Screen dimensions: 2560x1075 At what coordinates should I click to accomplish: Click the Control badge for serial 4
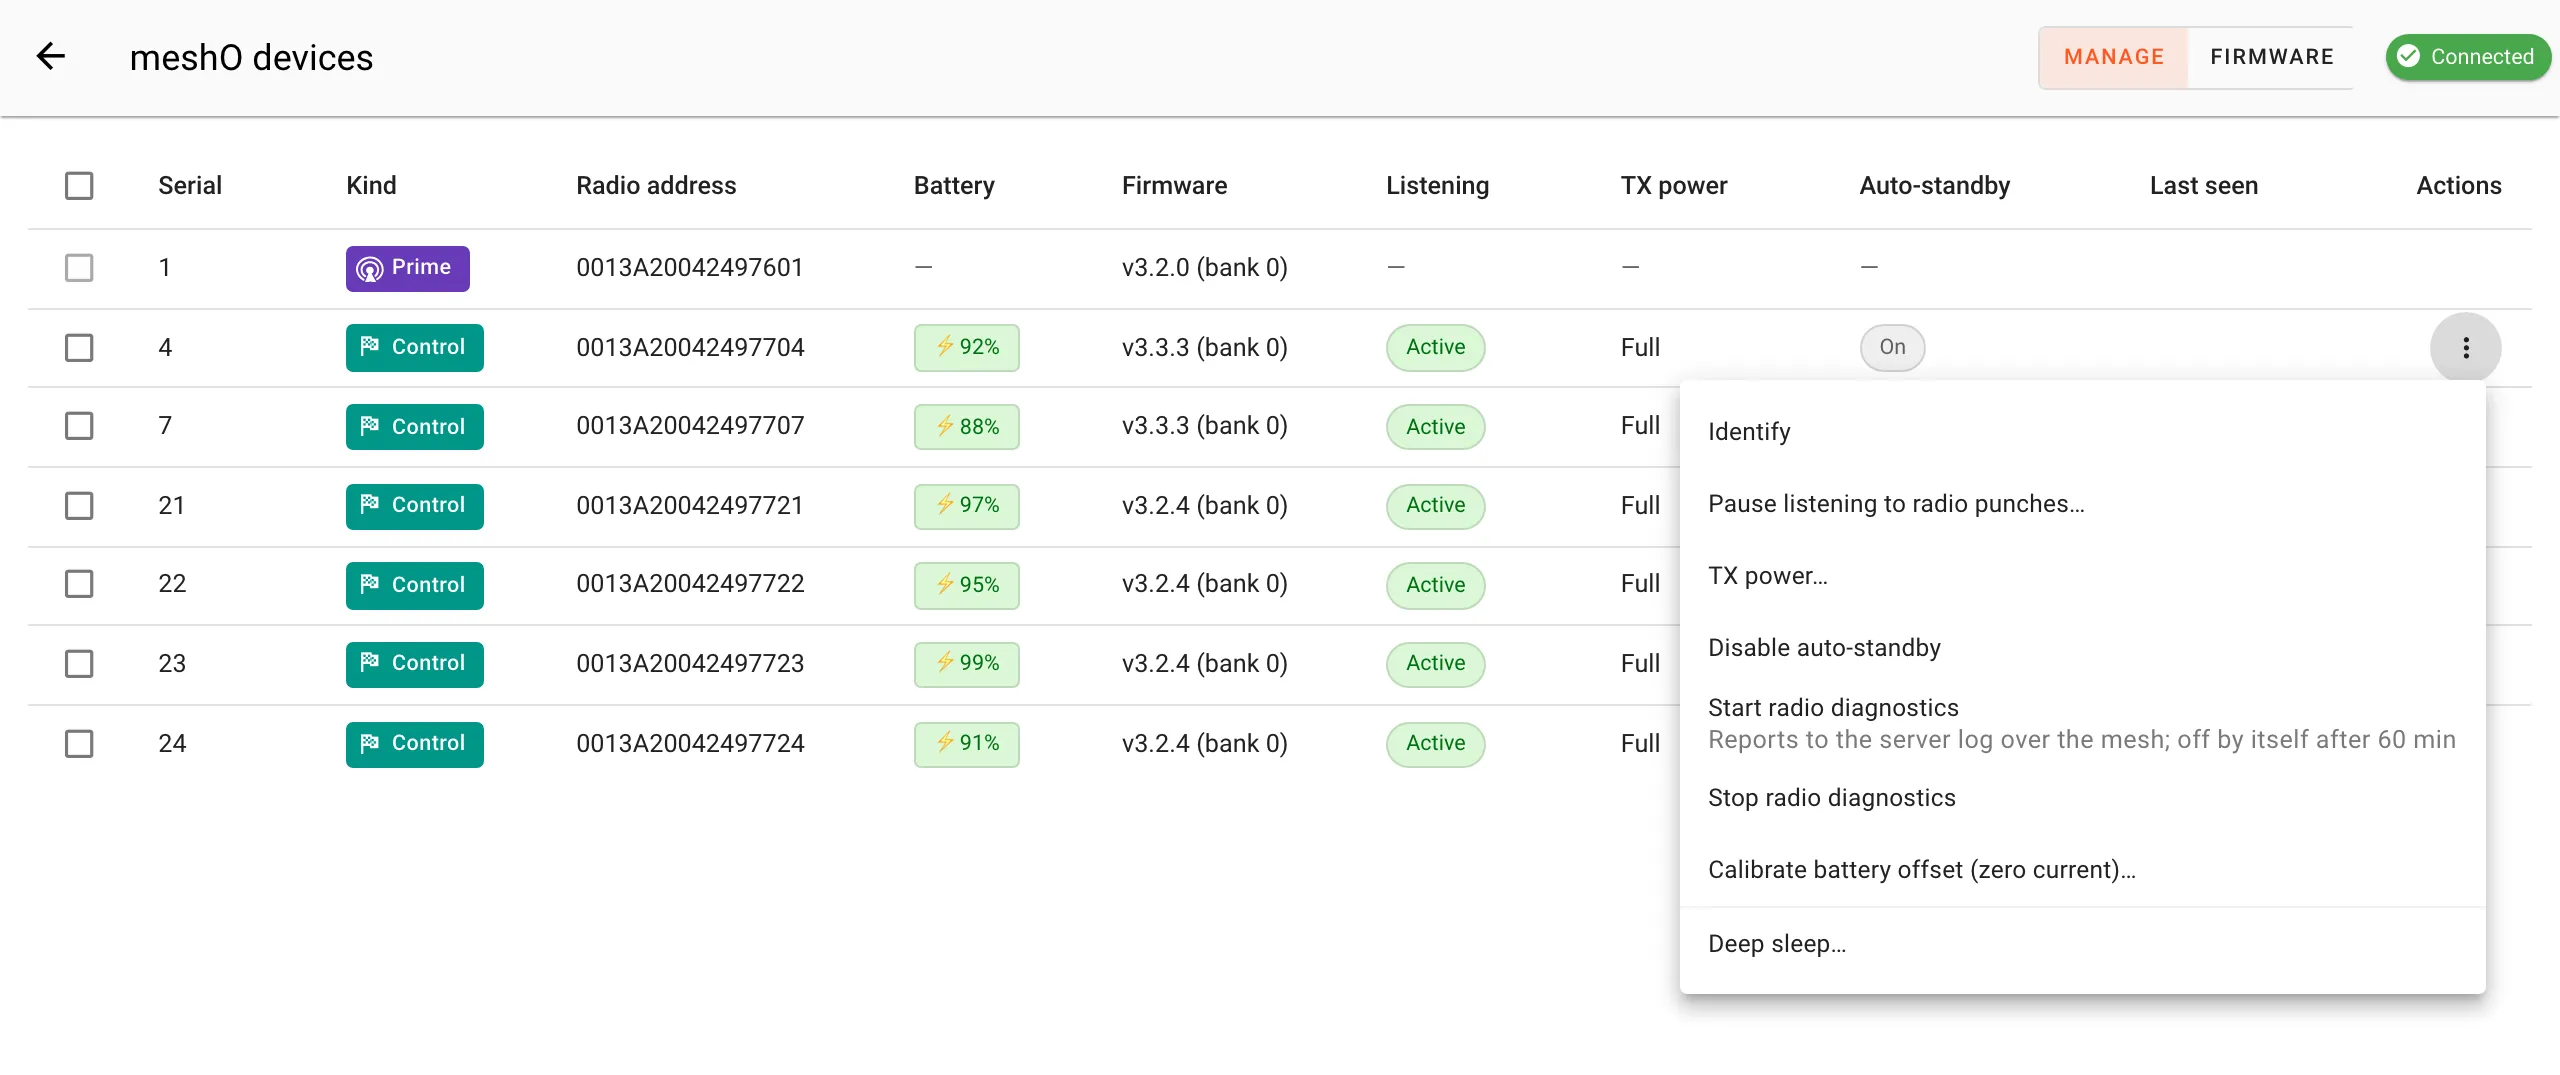click(x=414, y=348)
